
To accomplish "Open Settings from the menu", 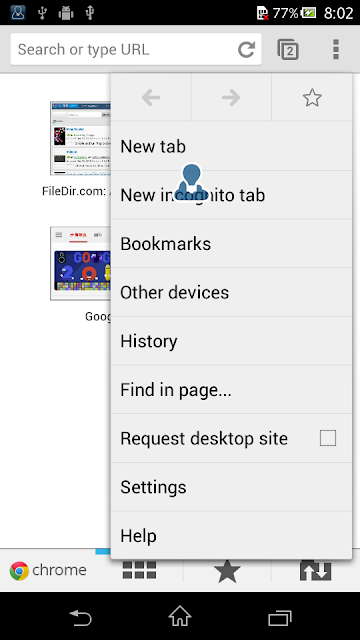I will (231, 487).
